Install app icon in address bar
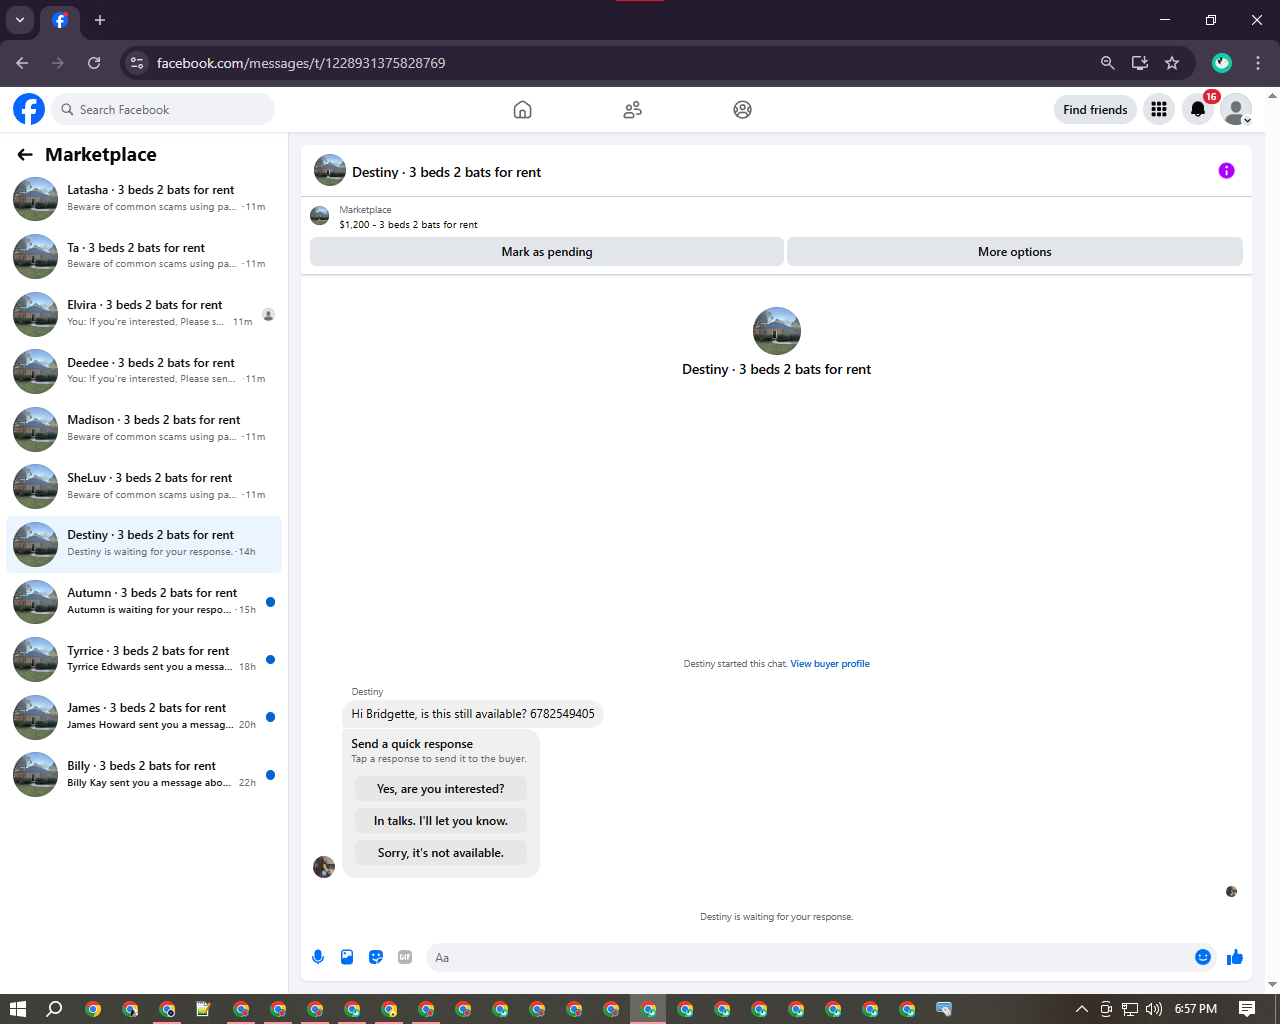Image resolution: width=1280 pixels, height=1024 pixels. coord(1139,63)
